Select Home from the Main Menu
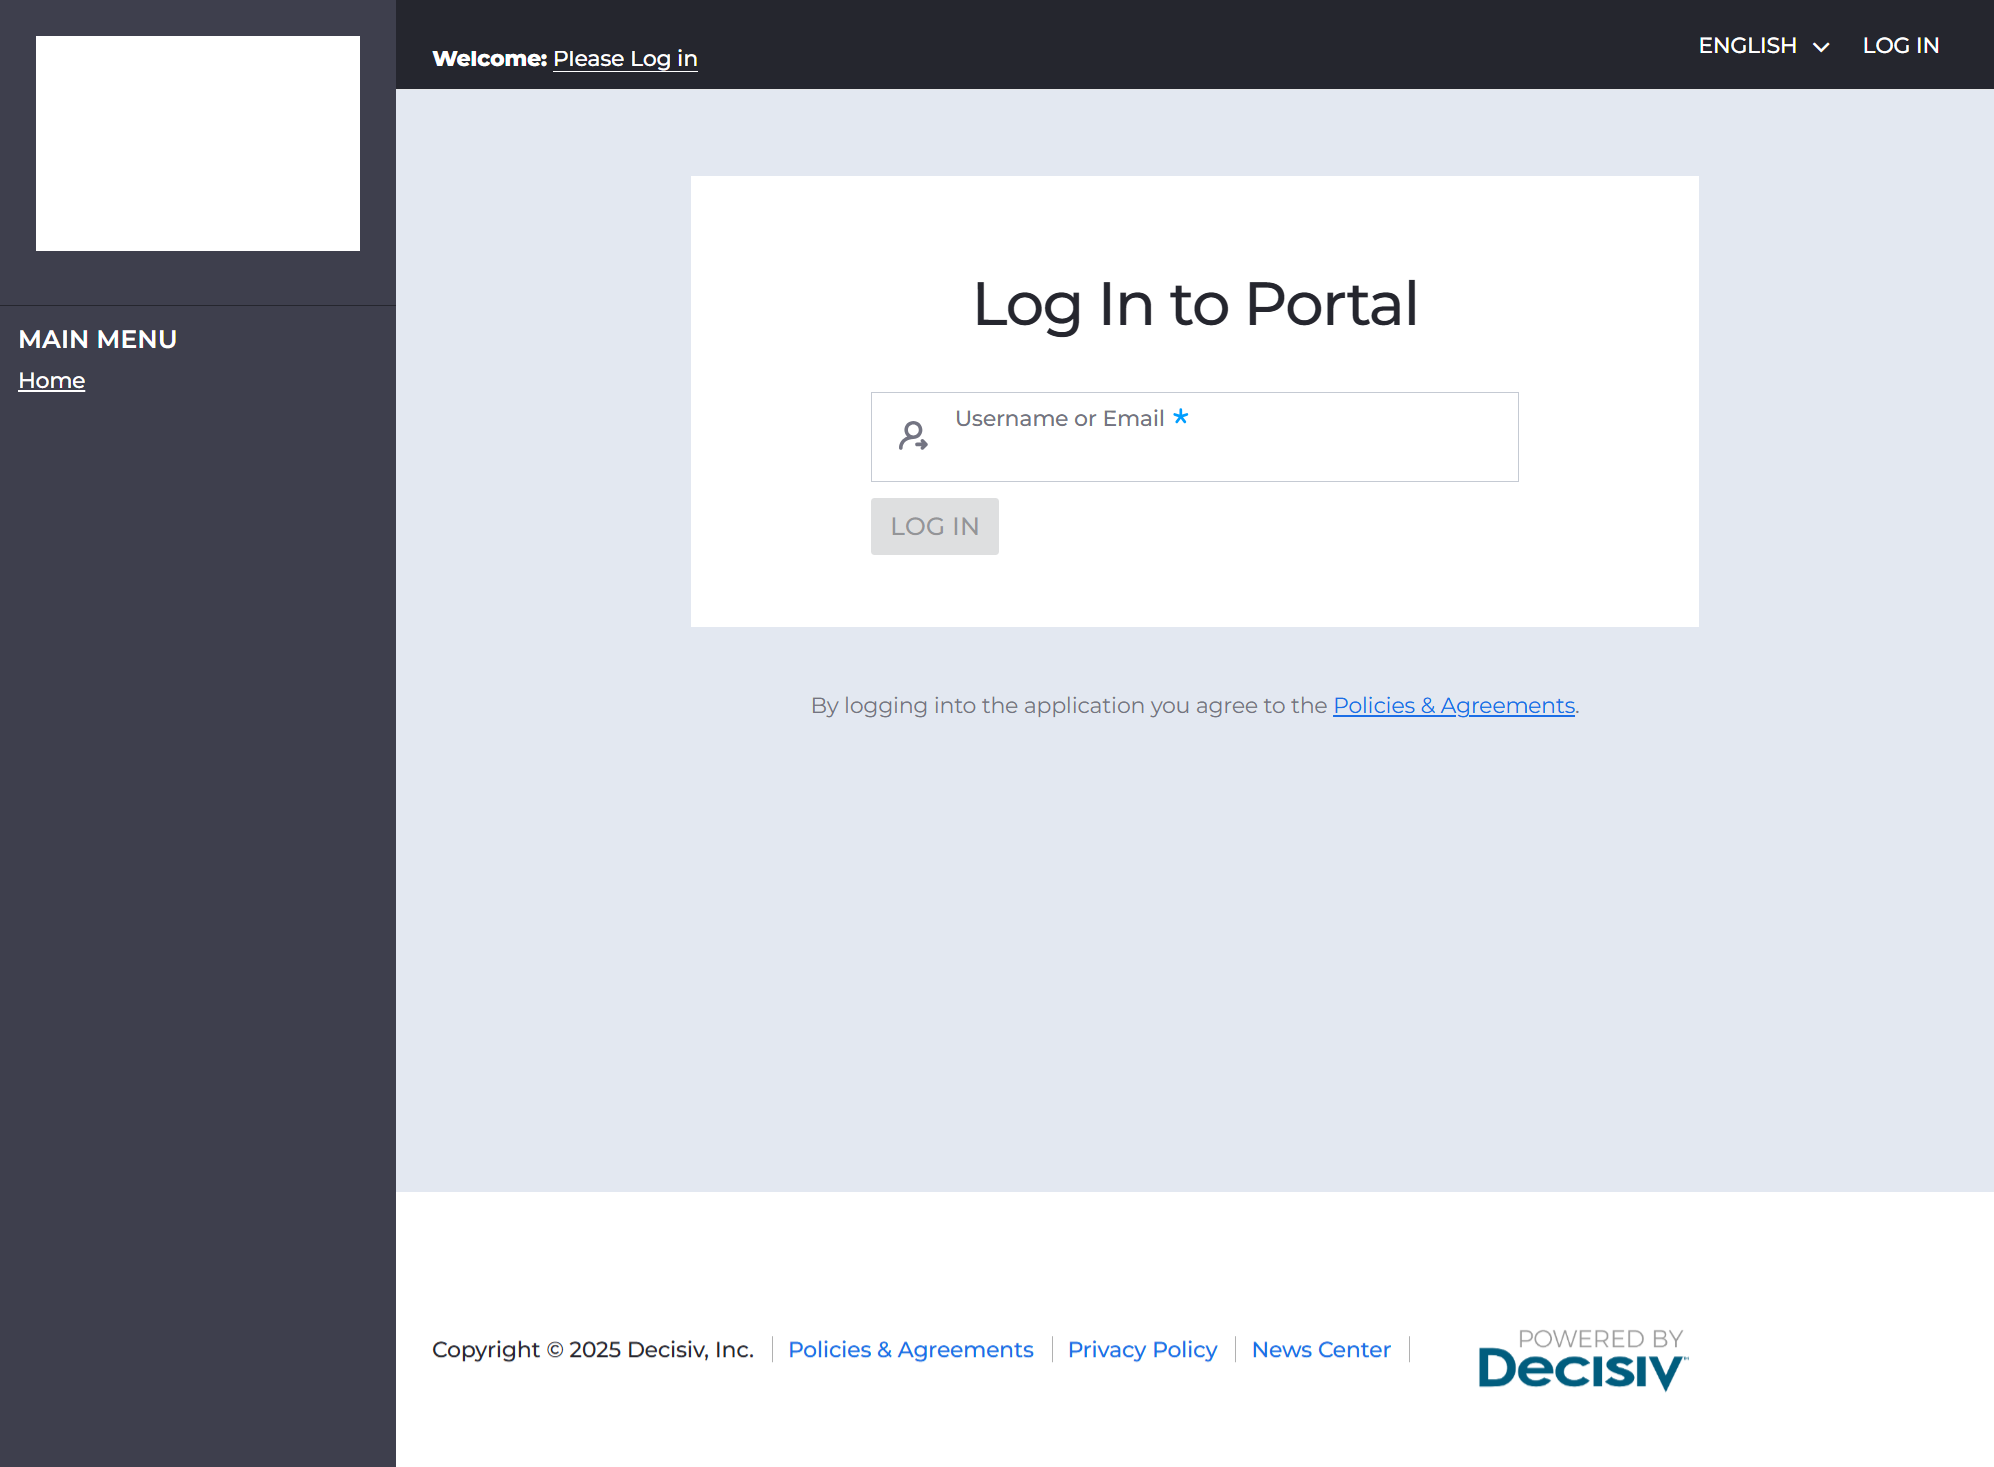This screenshot has height=1467, width=1994. coord(51,380)
